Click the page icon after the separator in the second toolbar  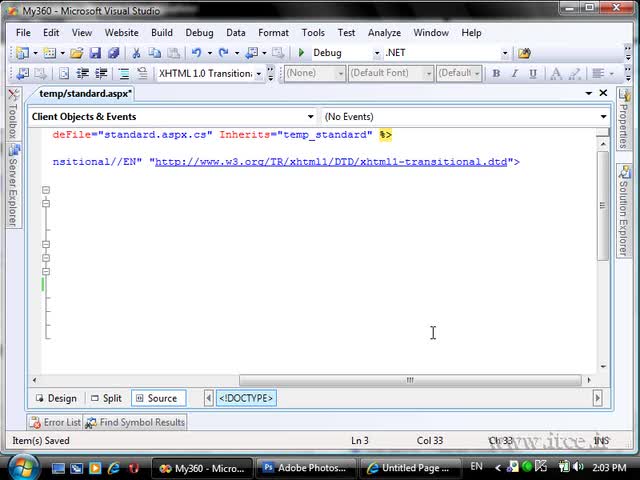(64, 73)
